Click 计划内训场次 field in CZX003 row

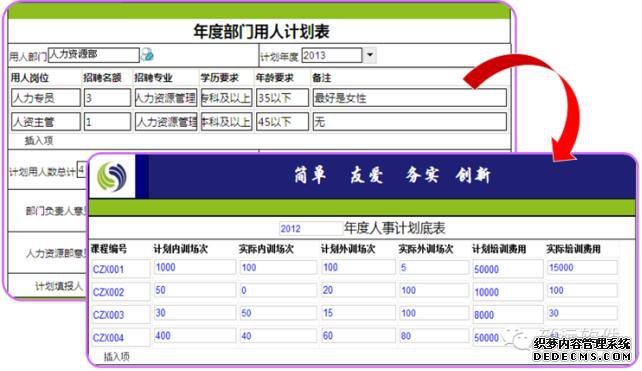(x=194, y=313)
